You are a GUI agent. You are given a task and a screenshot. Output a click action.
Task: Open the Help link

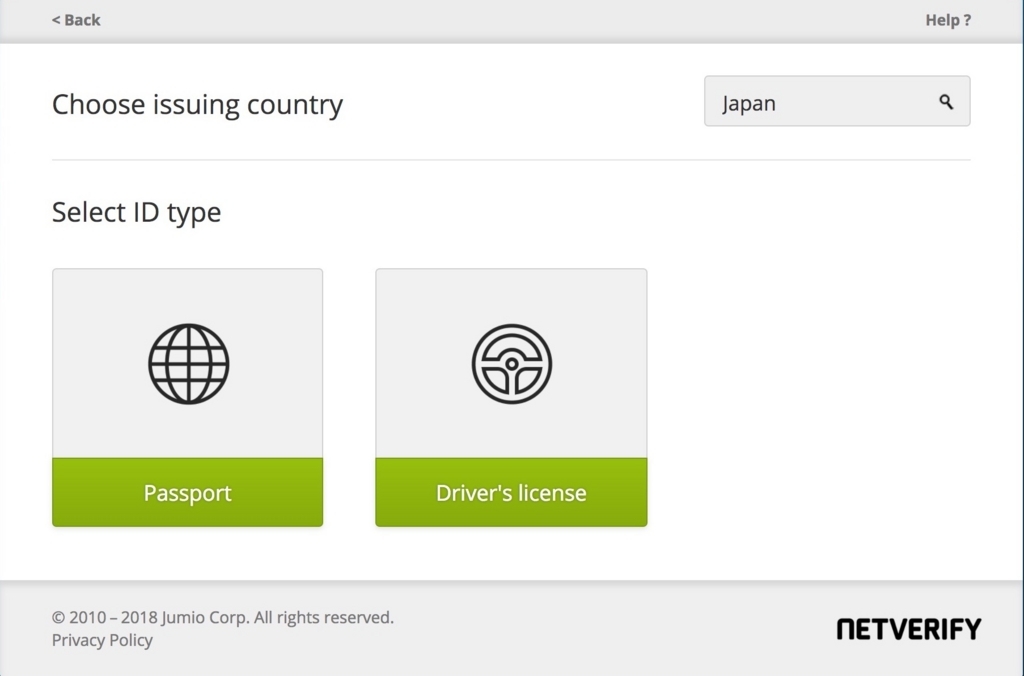tap(948, 20)
